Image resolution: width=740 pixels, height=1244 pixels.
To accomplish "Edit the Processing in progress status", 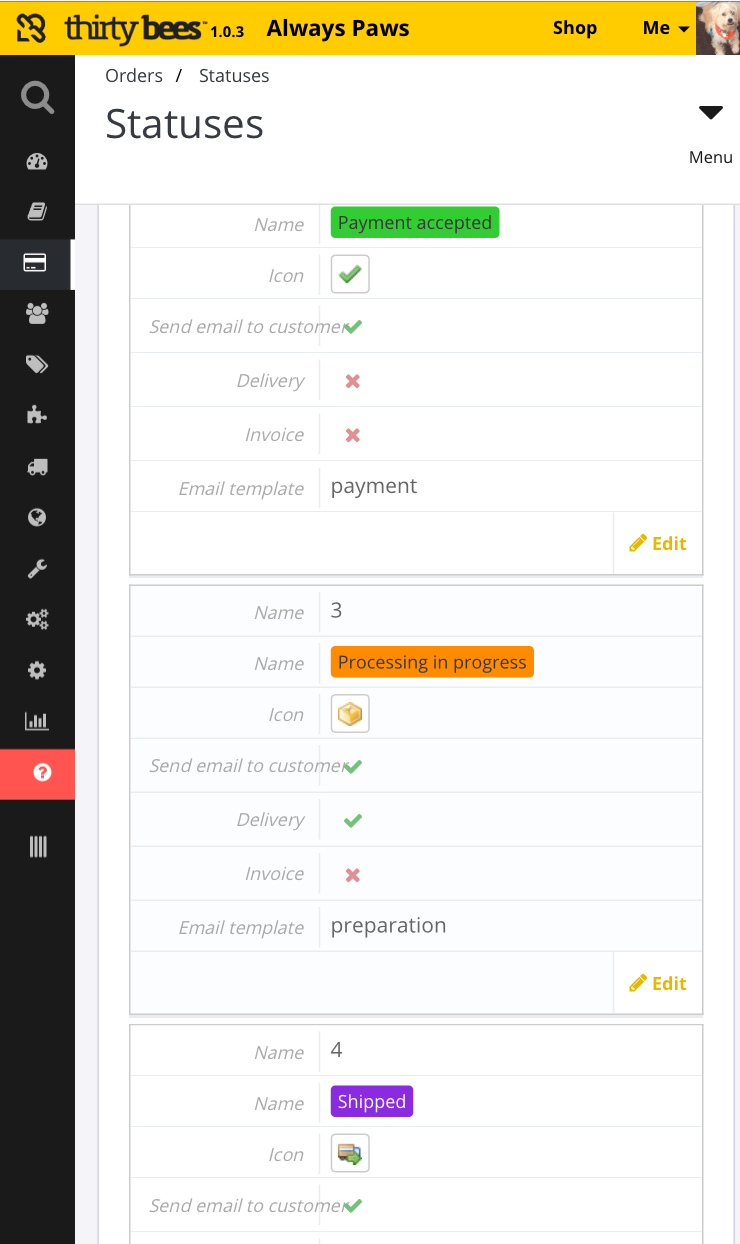I will click(658, 984).
